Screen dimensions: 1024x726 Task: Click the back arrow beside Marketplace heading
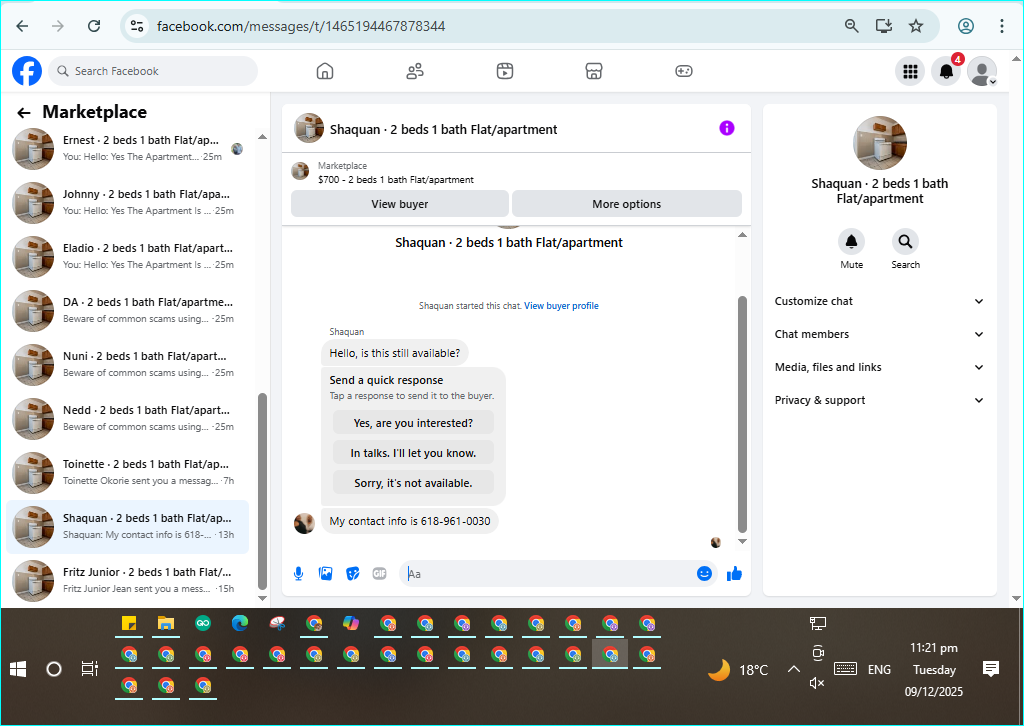[x=24, y=113]
